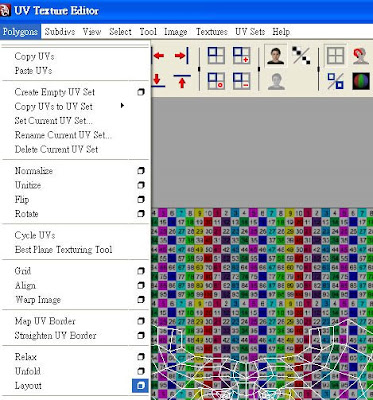Click blue grid icon with red minus
The height and width of the screenshot is (400, 373).
pyautogui.click(x=241, y=81)
